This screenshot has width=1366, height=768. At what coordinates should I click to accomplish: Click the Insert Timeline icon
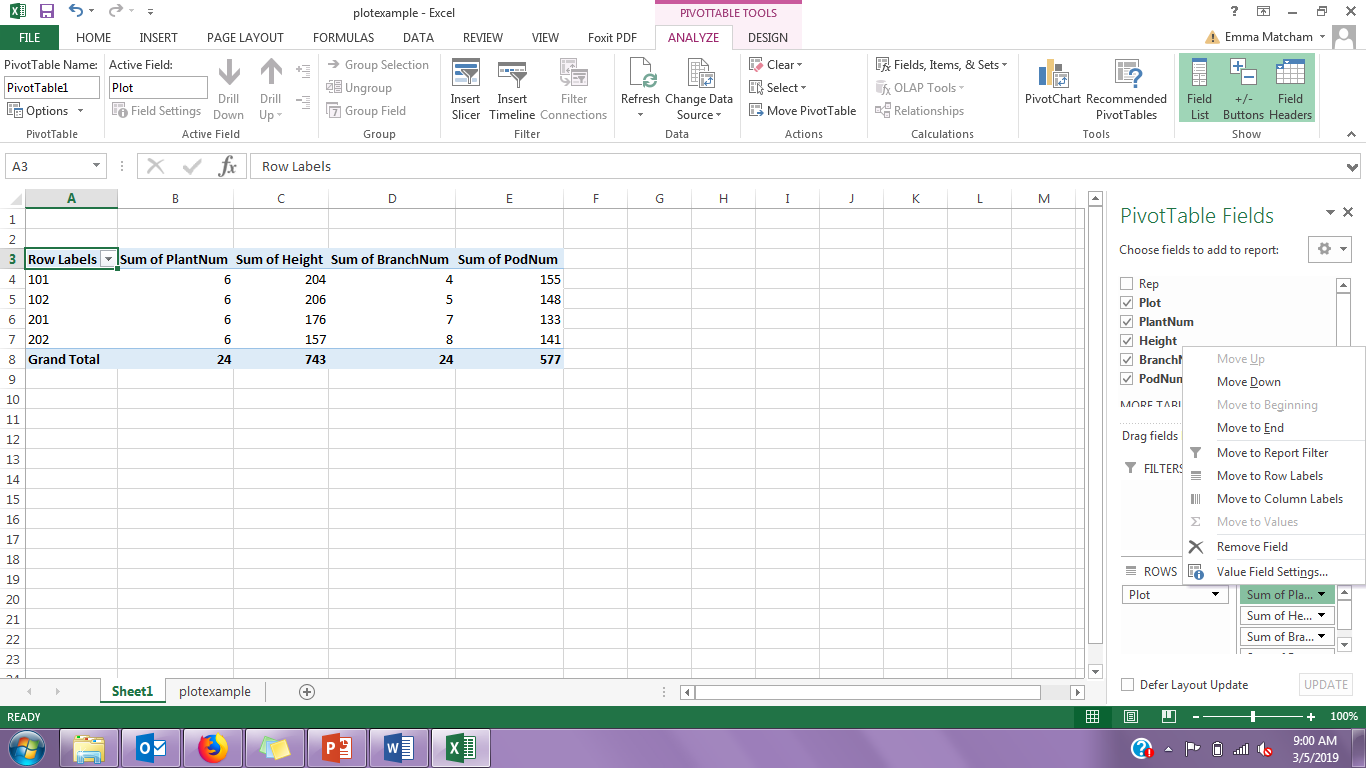pyautogui.click(x=512, y=75)
